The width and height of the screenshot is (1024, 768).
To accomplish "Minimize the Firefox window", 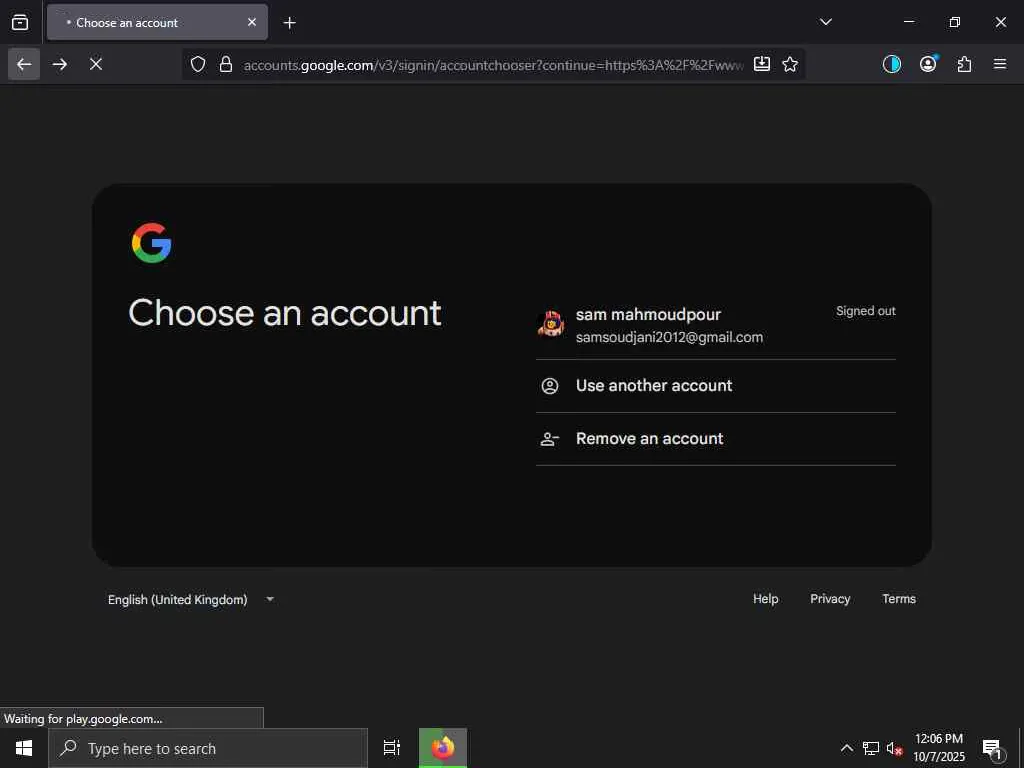I will [x=908, y=22].
